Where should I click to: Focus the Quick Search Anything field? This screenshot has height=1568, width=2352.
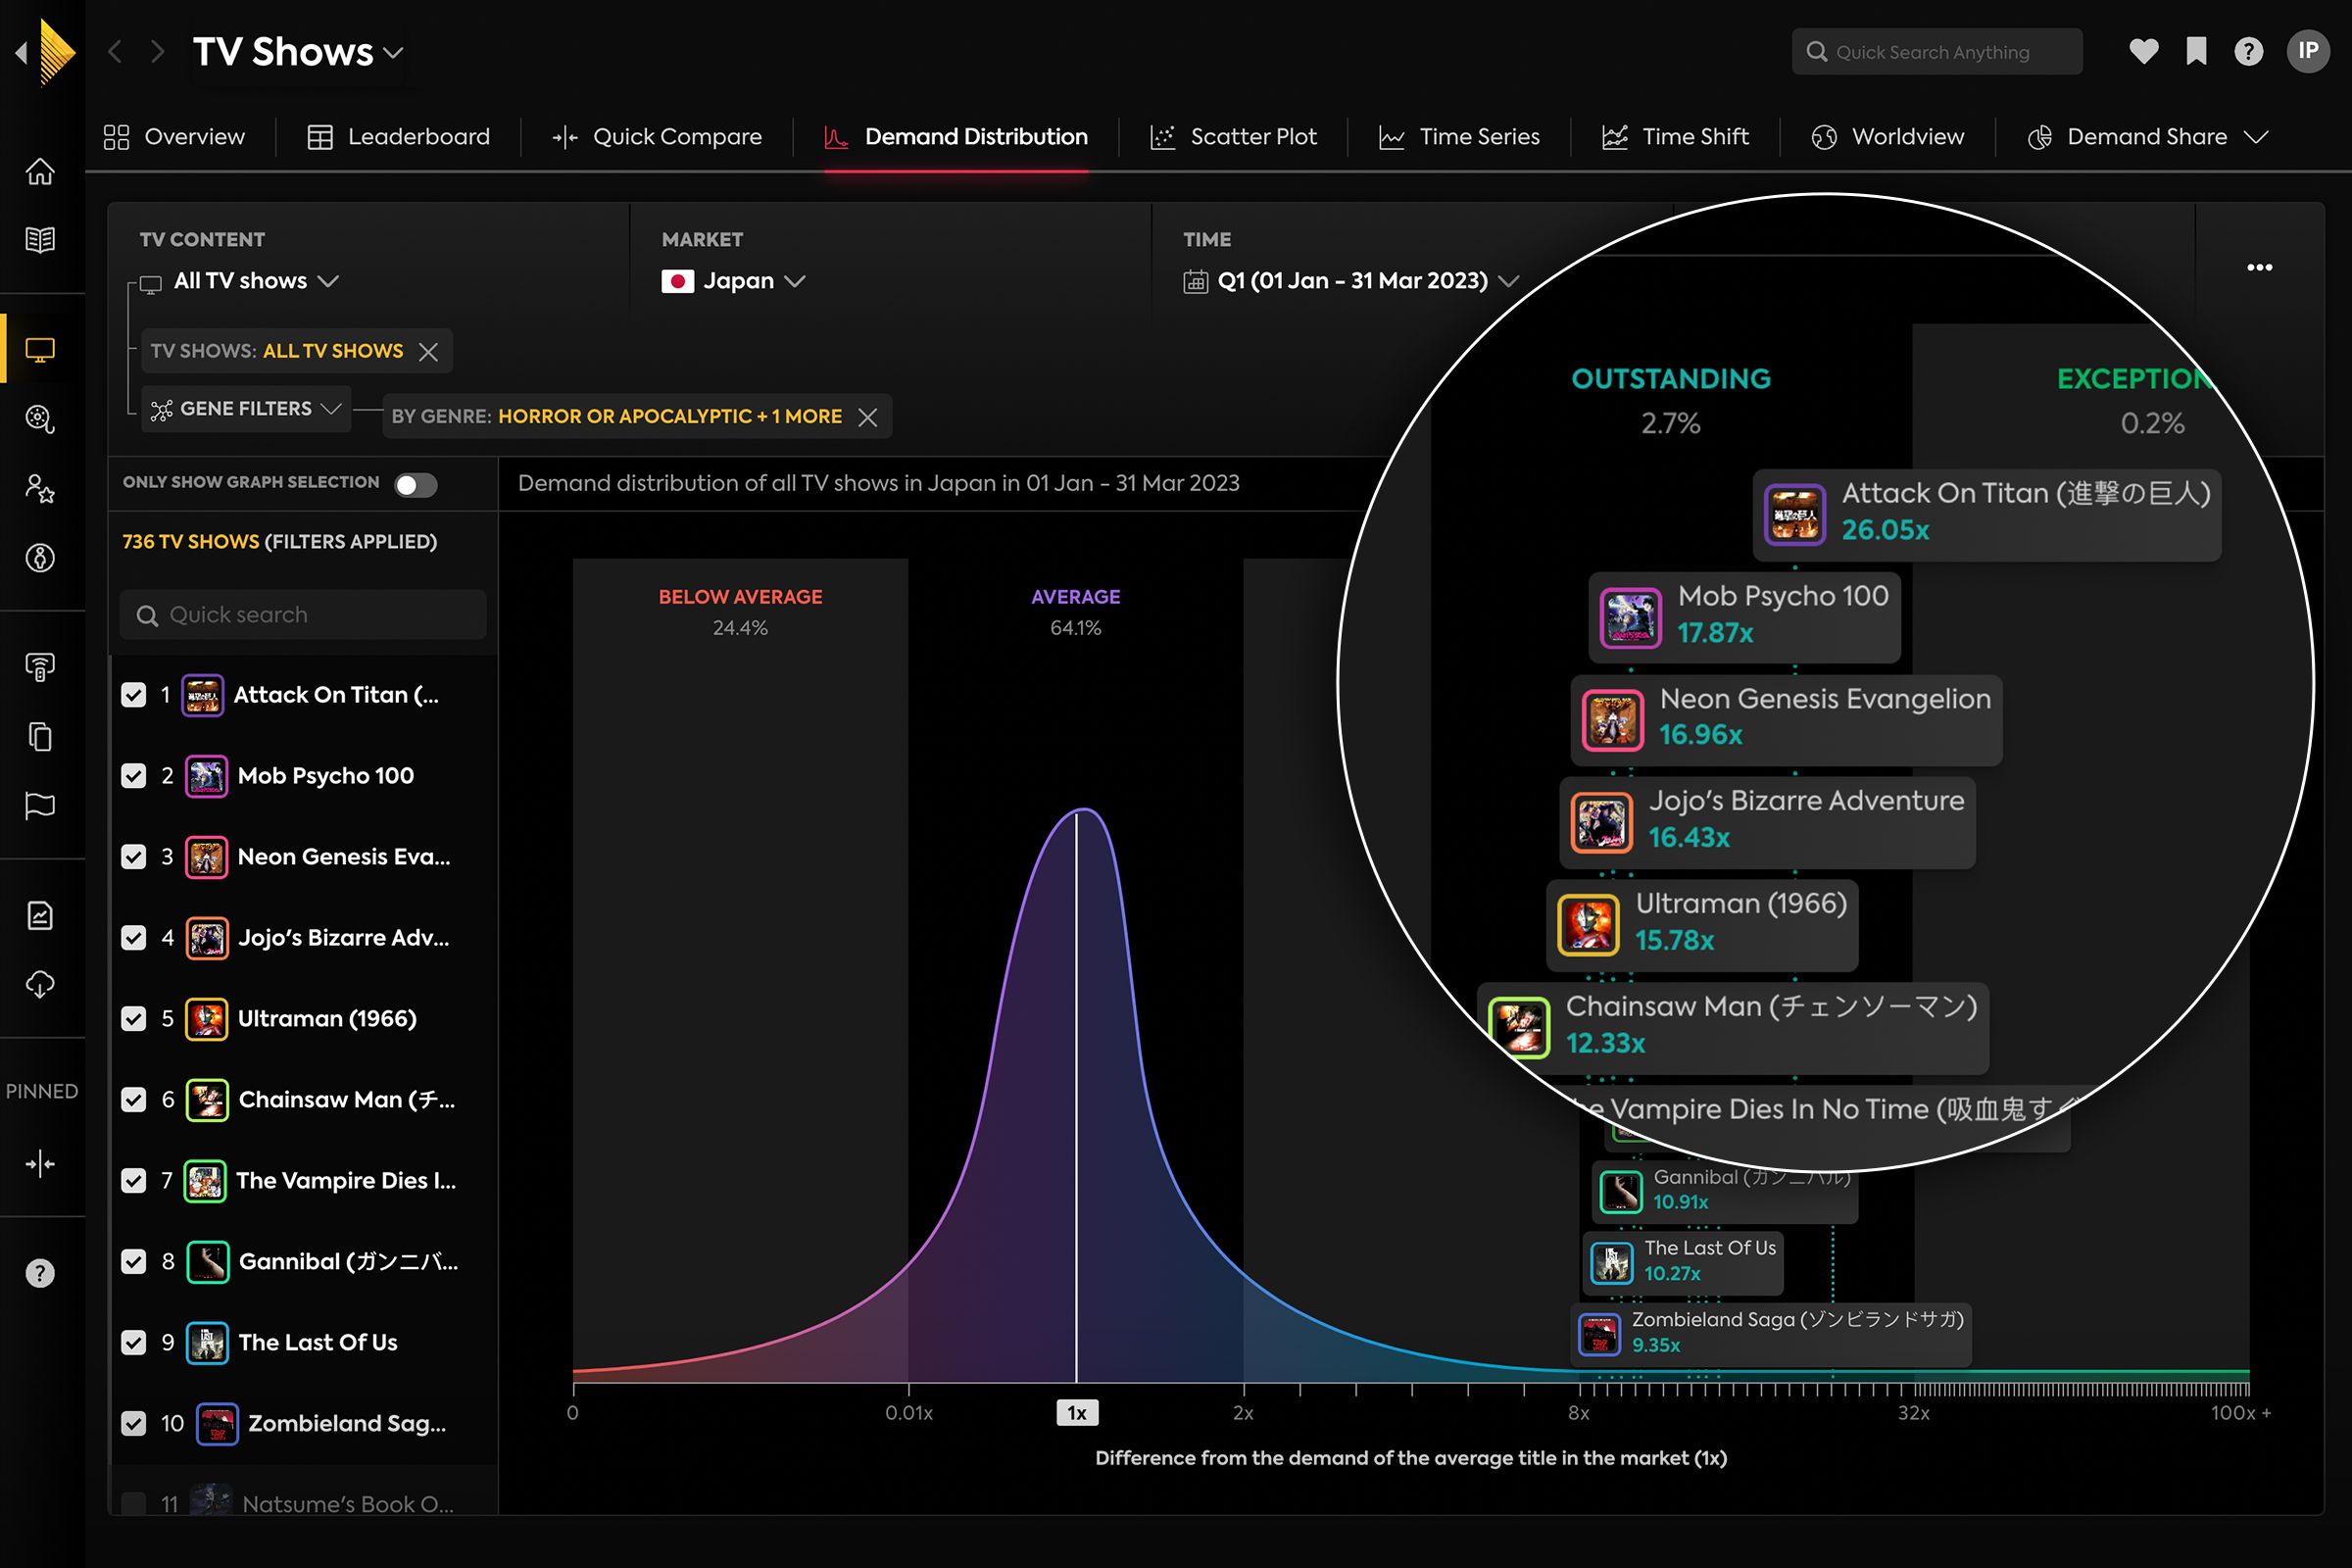tap(1937, 52)
